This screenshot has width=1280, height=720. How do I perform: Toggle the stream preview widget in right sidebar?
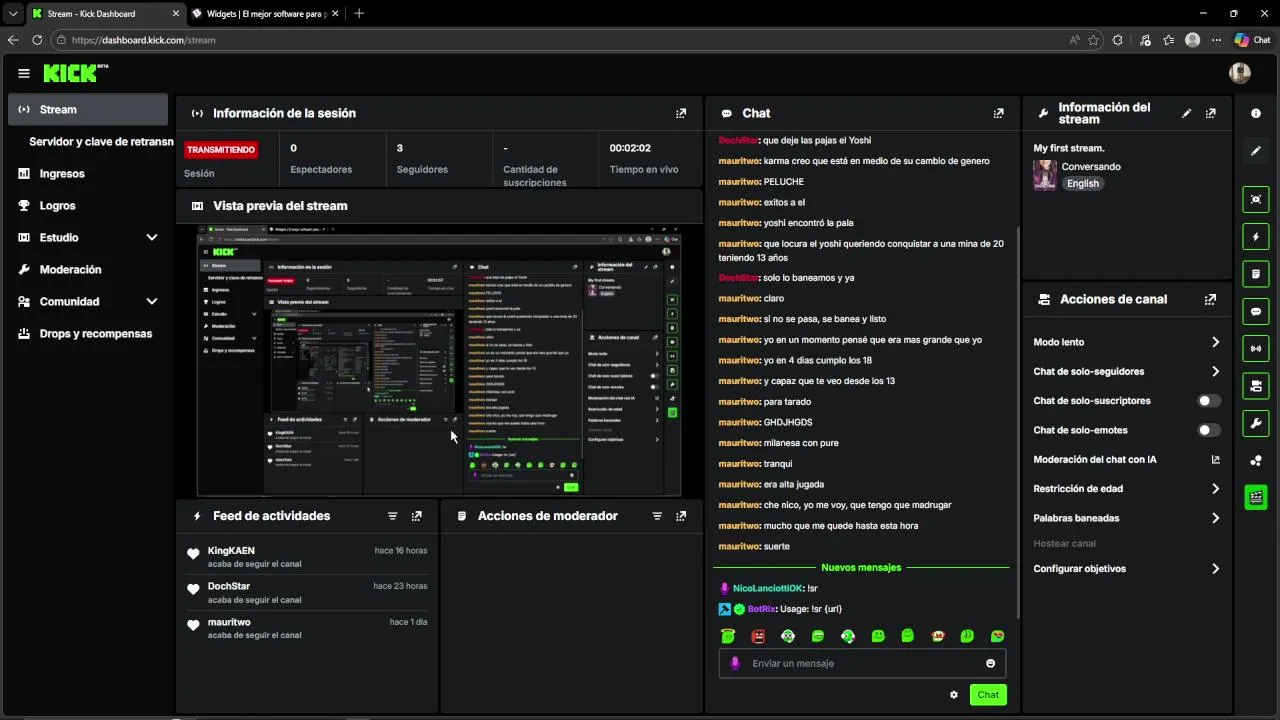pos(1256,199)
